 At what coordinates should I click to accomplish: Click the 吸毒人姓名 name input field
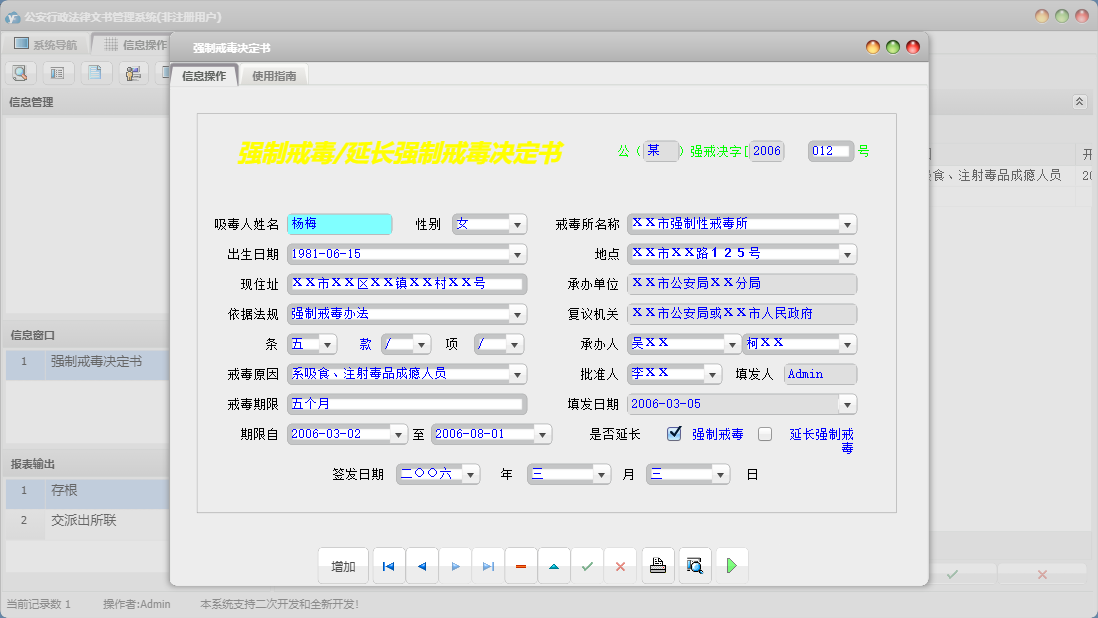click(340, 223)
